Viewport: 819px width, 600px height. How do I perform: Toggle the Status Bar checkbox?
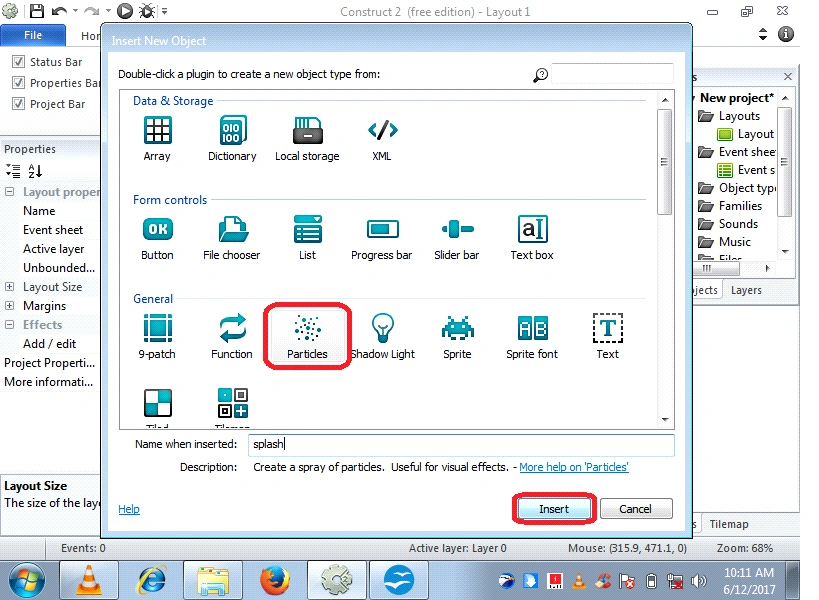pos(18,62)
